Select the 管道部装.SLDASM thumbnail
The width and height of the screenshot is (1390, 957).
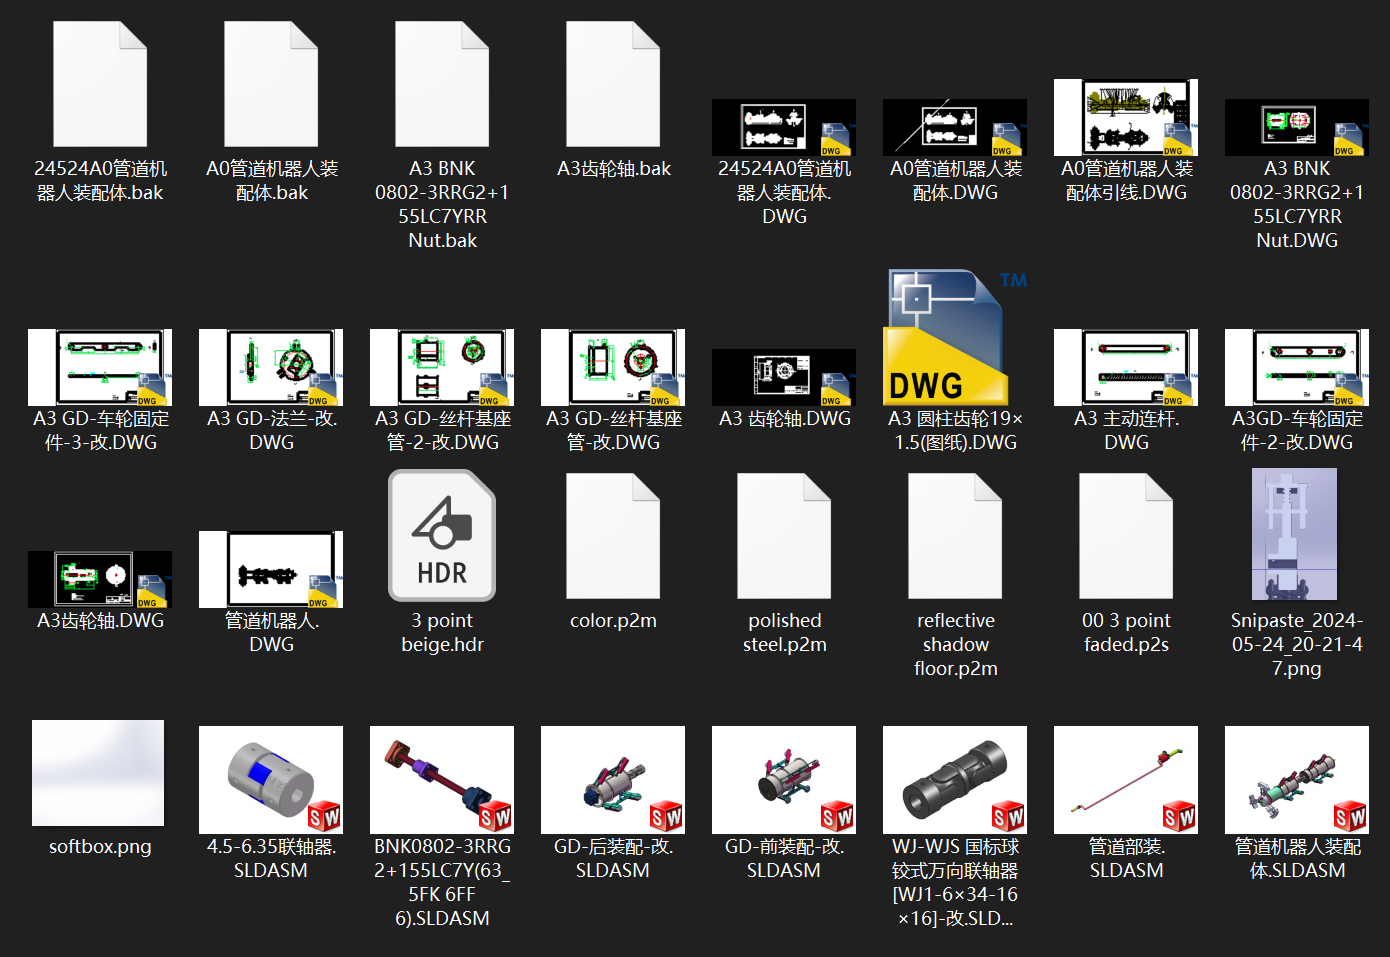pos(1126,780)
